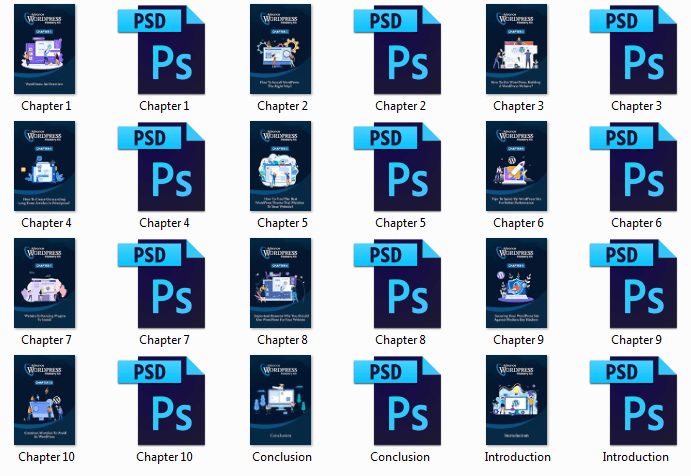Click the Introduction cover image thumbnail
The image size is (691, 476).
[516, 400]
